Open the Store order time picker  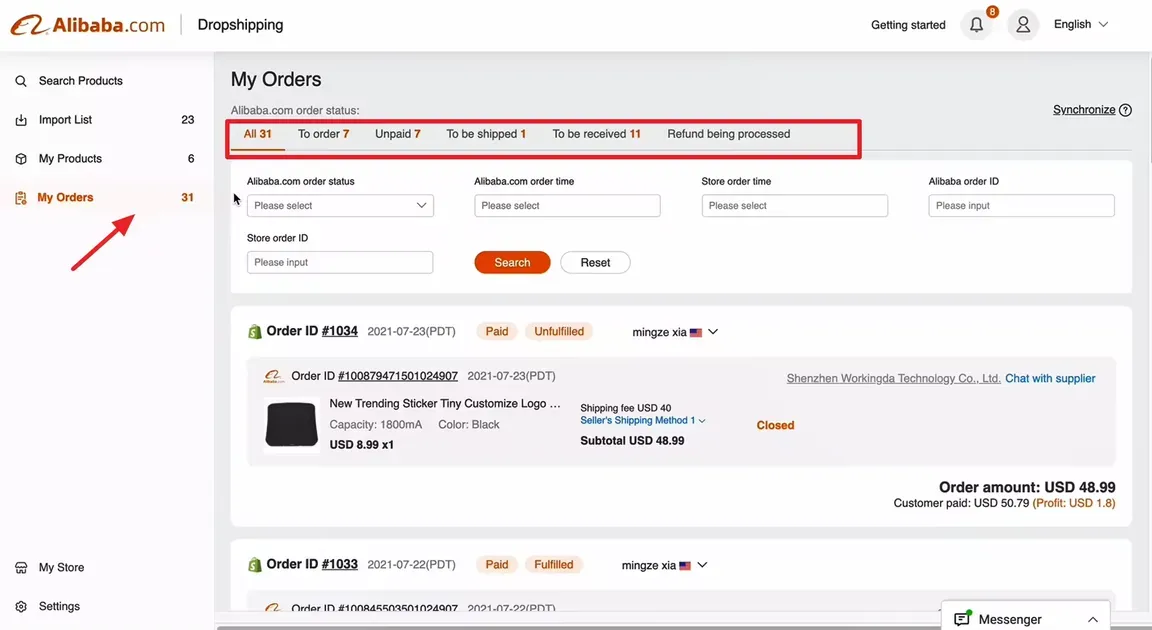click(x=794, y=206)
